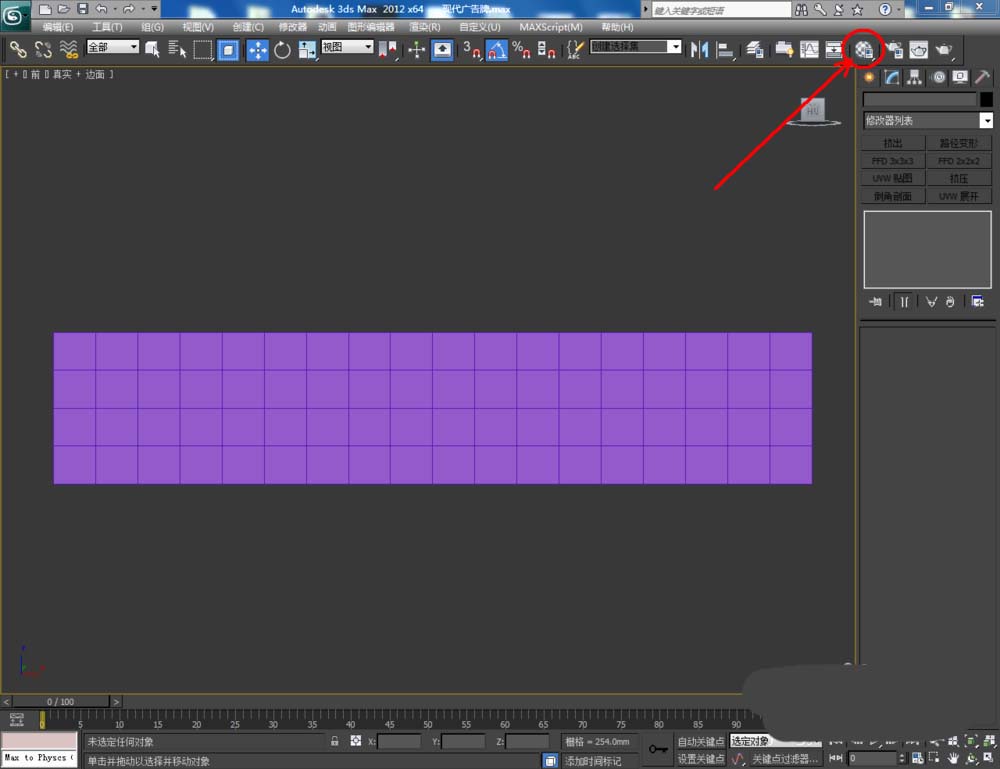Screen dimensions: 1000x769
Task: Open the 渲染(R) menu
Action: 425,27
